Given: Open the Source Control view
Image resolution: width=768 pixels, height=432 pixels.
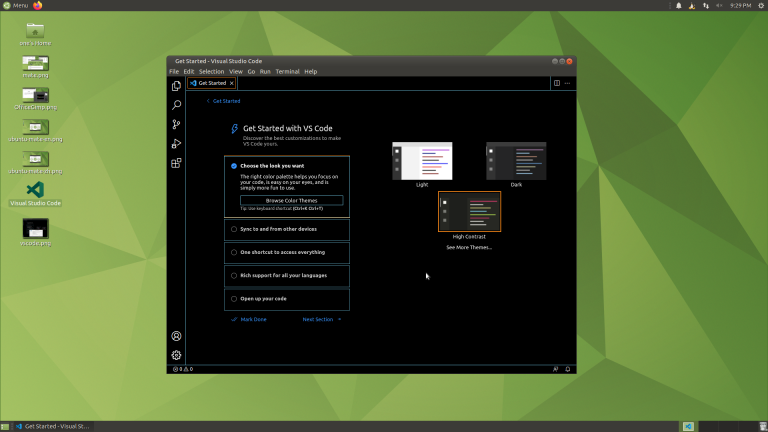Looking at the screenshot, I should (x=176, y=124).
